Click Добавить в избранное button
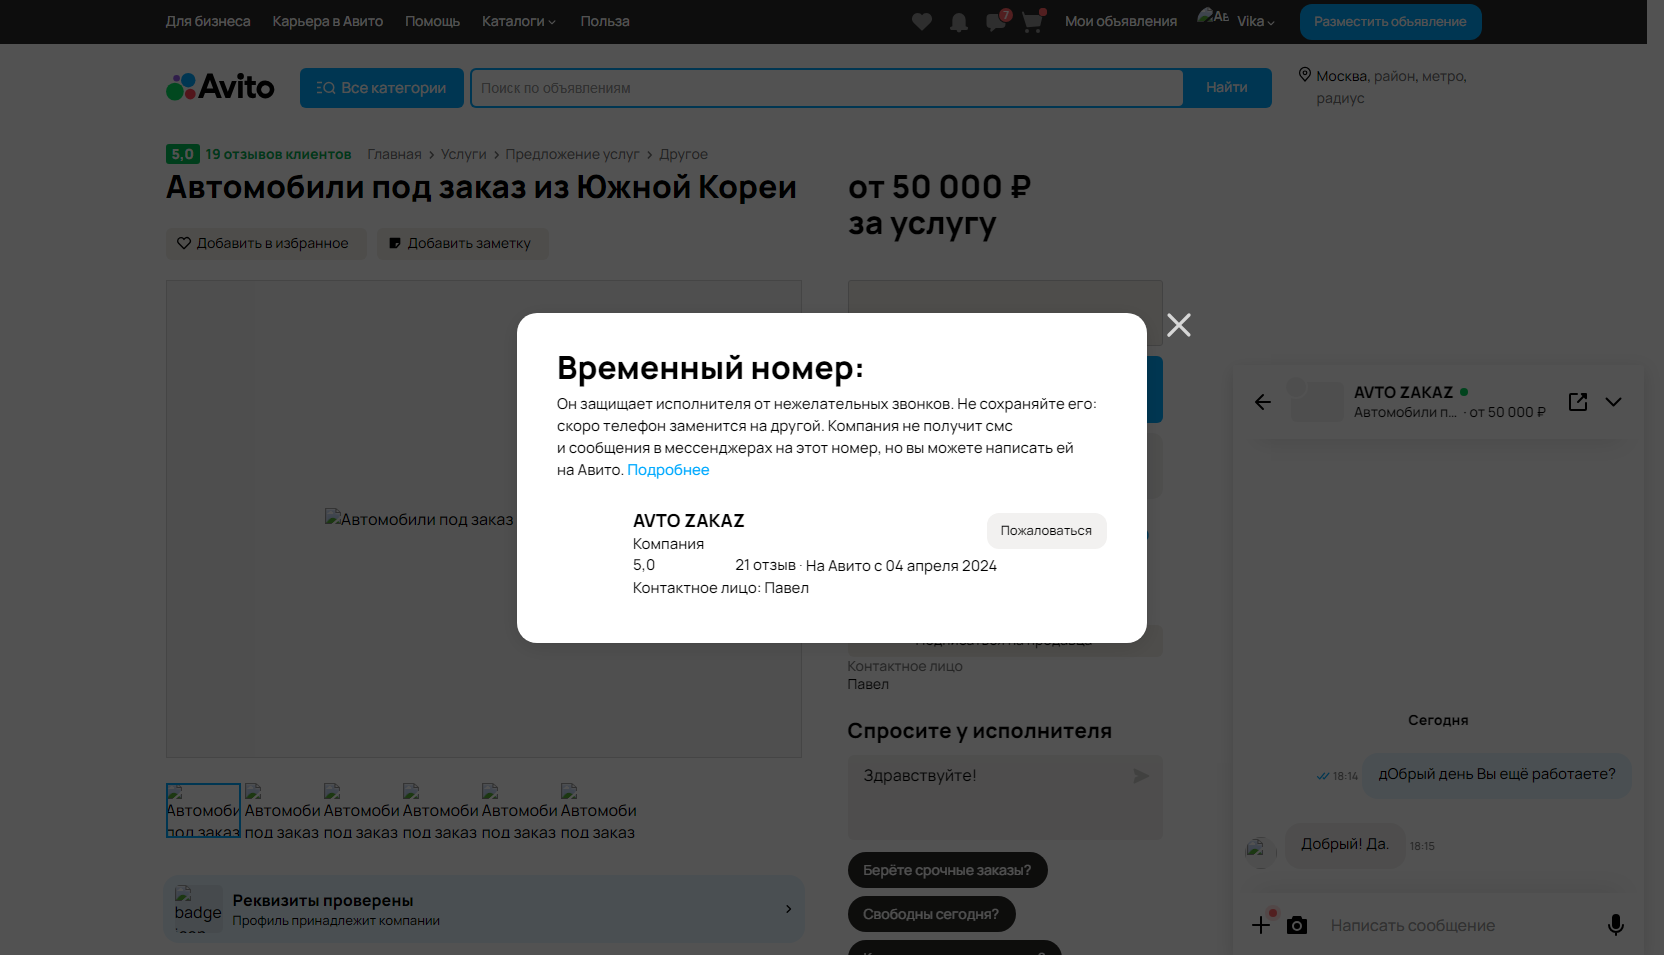This screenshot has height=955, width=1664. [x=265, y=243]
